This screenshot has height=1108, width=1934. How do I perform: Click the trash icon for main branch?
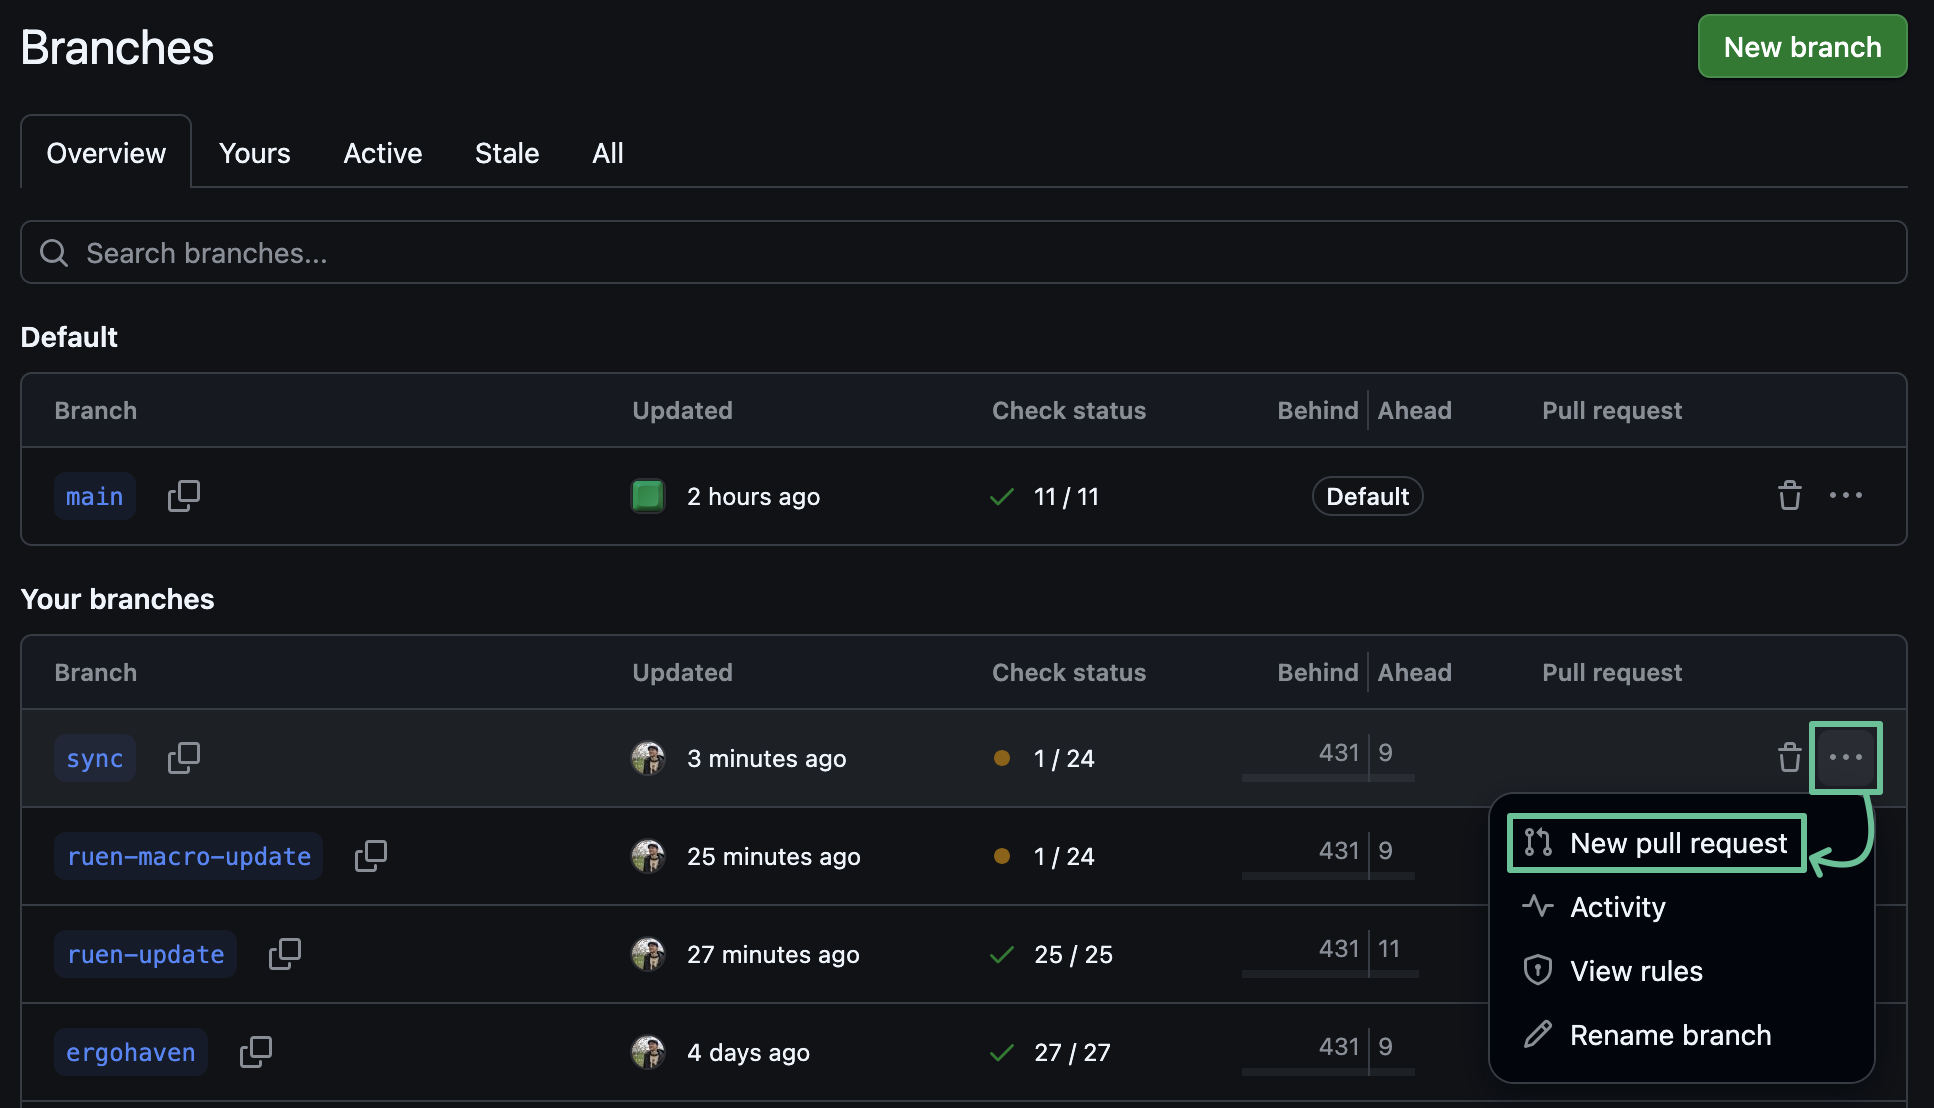pyautogui.click(x=1789, y=496)
